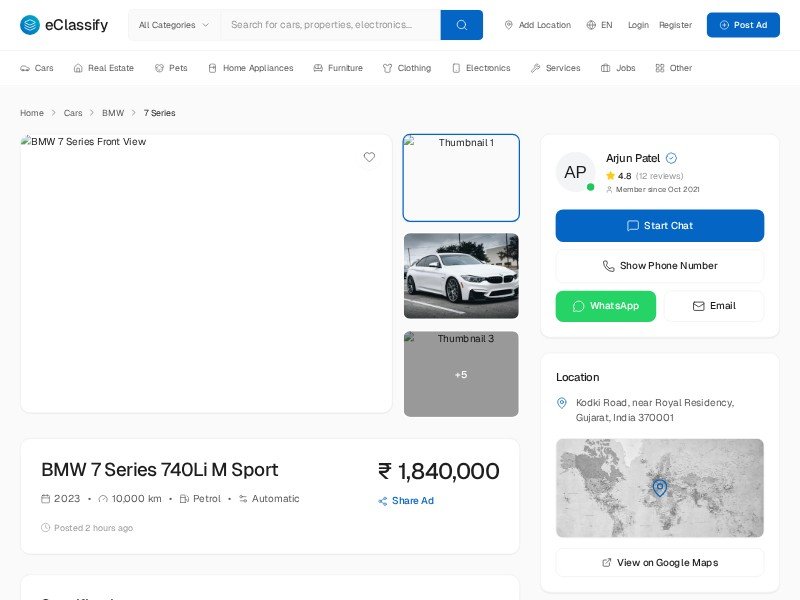Image resolution: width=800 pixels, height=600 pixels.
Task: Select the Electronics category menu item
Action: (x=481, y=68)
